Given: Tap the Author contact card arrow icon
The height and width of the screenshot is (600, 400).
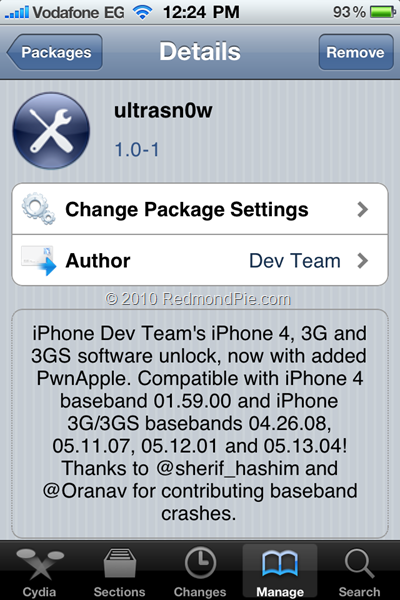Looking at the screenshot, I should tap(39, 260).
